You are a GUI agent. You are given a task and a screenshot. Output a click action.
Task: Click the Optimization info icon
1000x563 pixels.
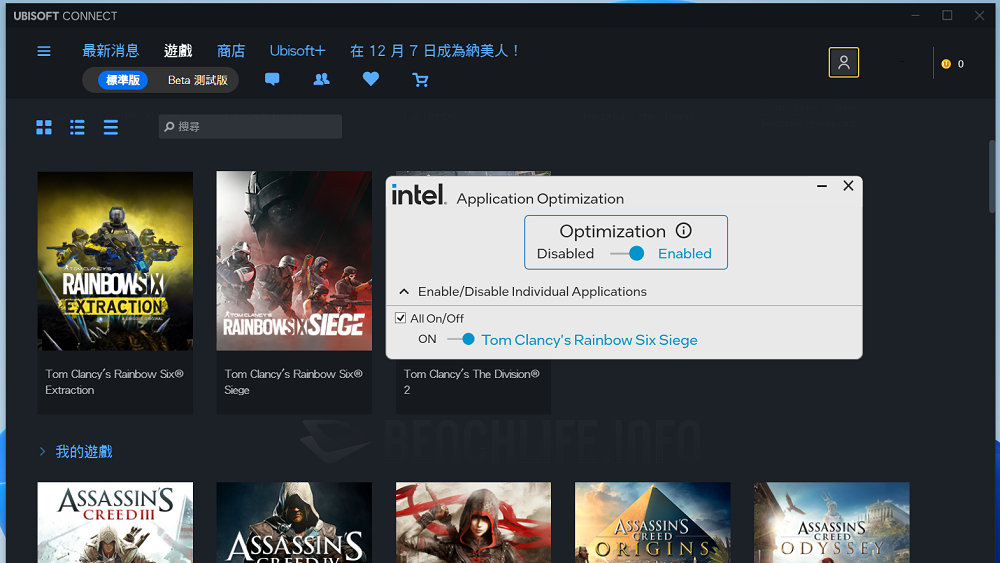pos(684,230)
